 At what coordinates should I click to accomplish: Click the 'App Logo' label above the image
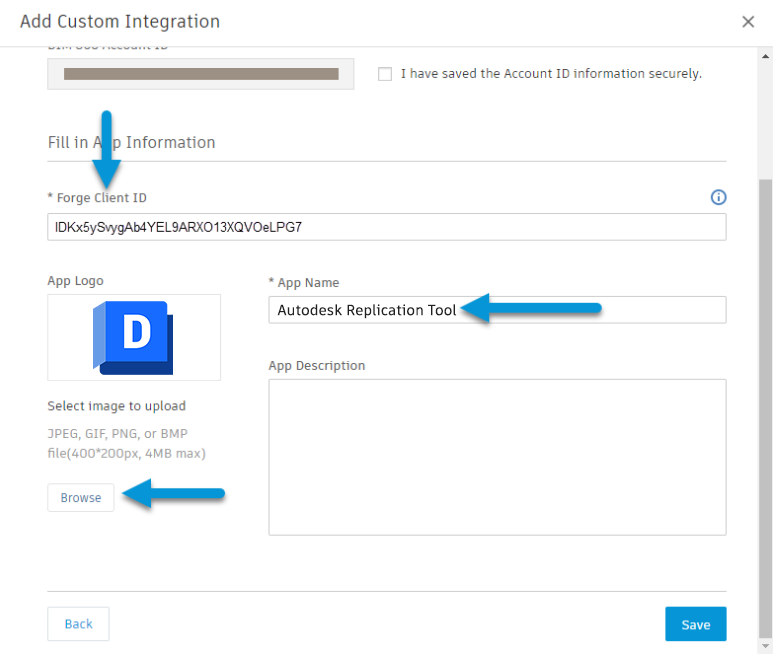tap(75, 281)
